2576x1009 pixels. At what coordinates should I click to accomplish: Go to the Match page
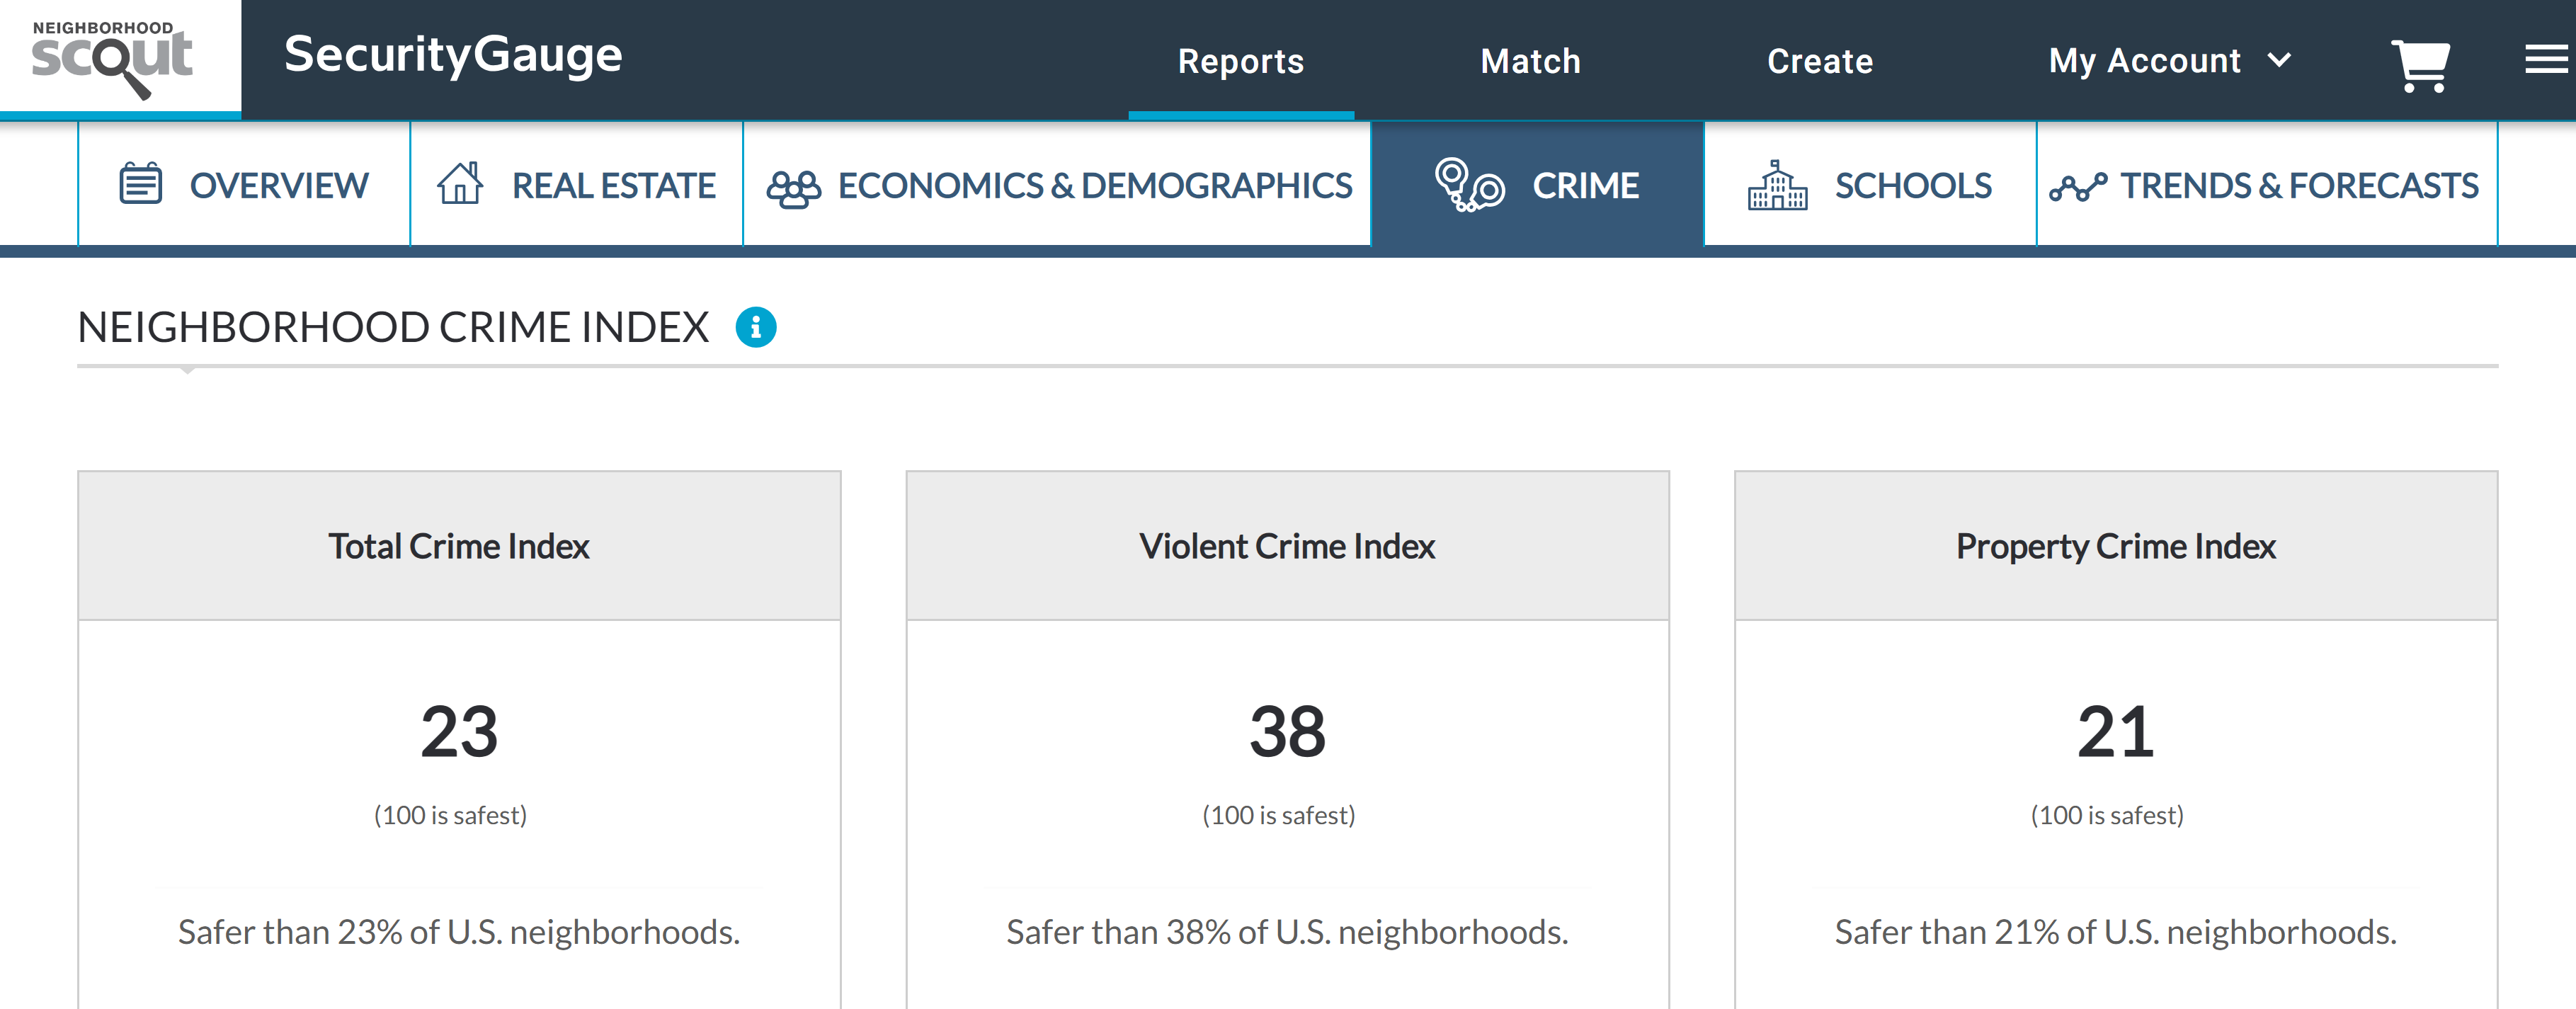(1530, 61)
